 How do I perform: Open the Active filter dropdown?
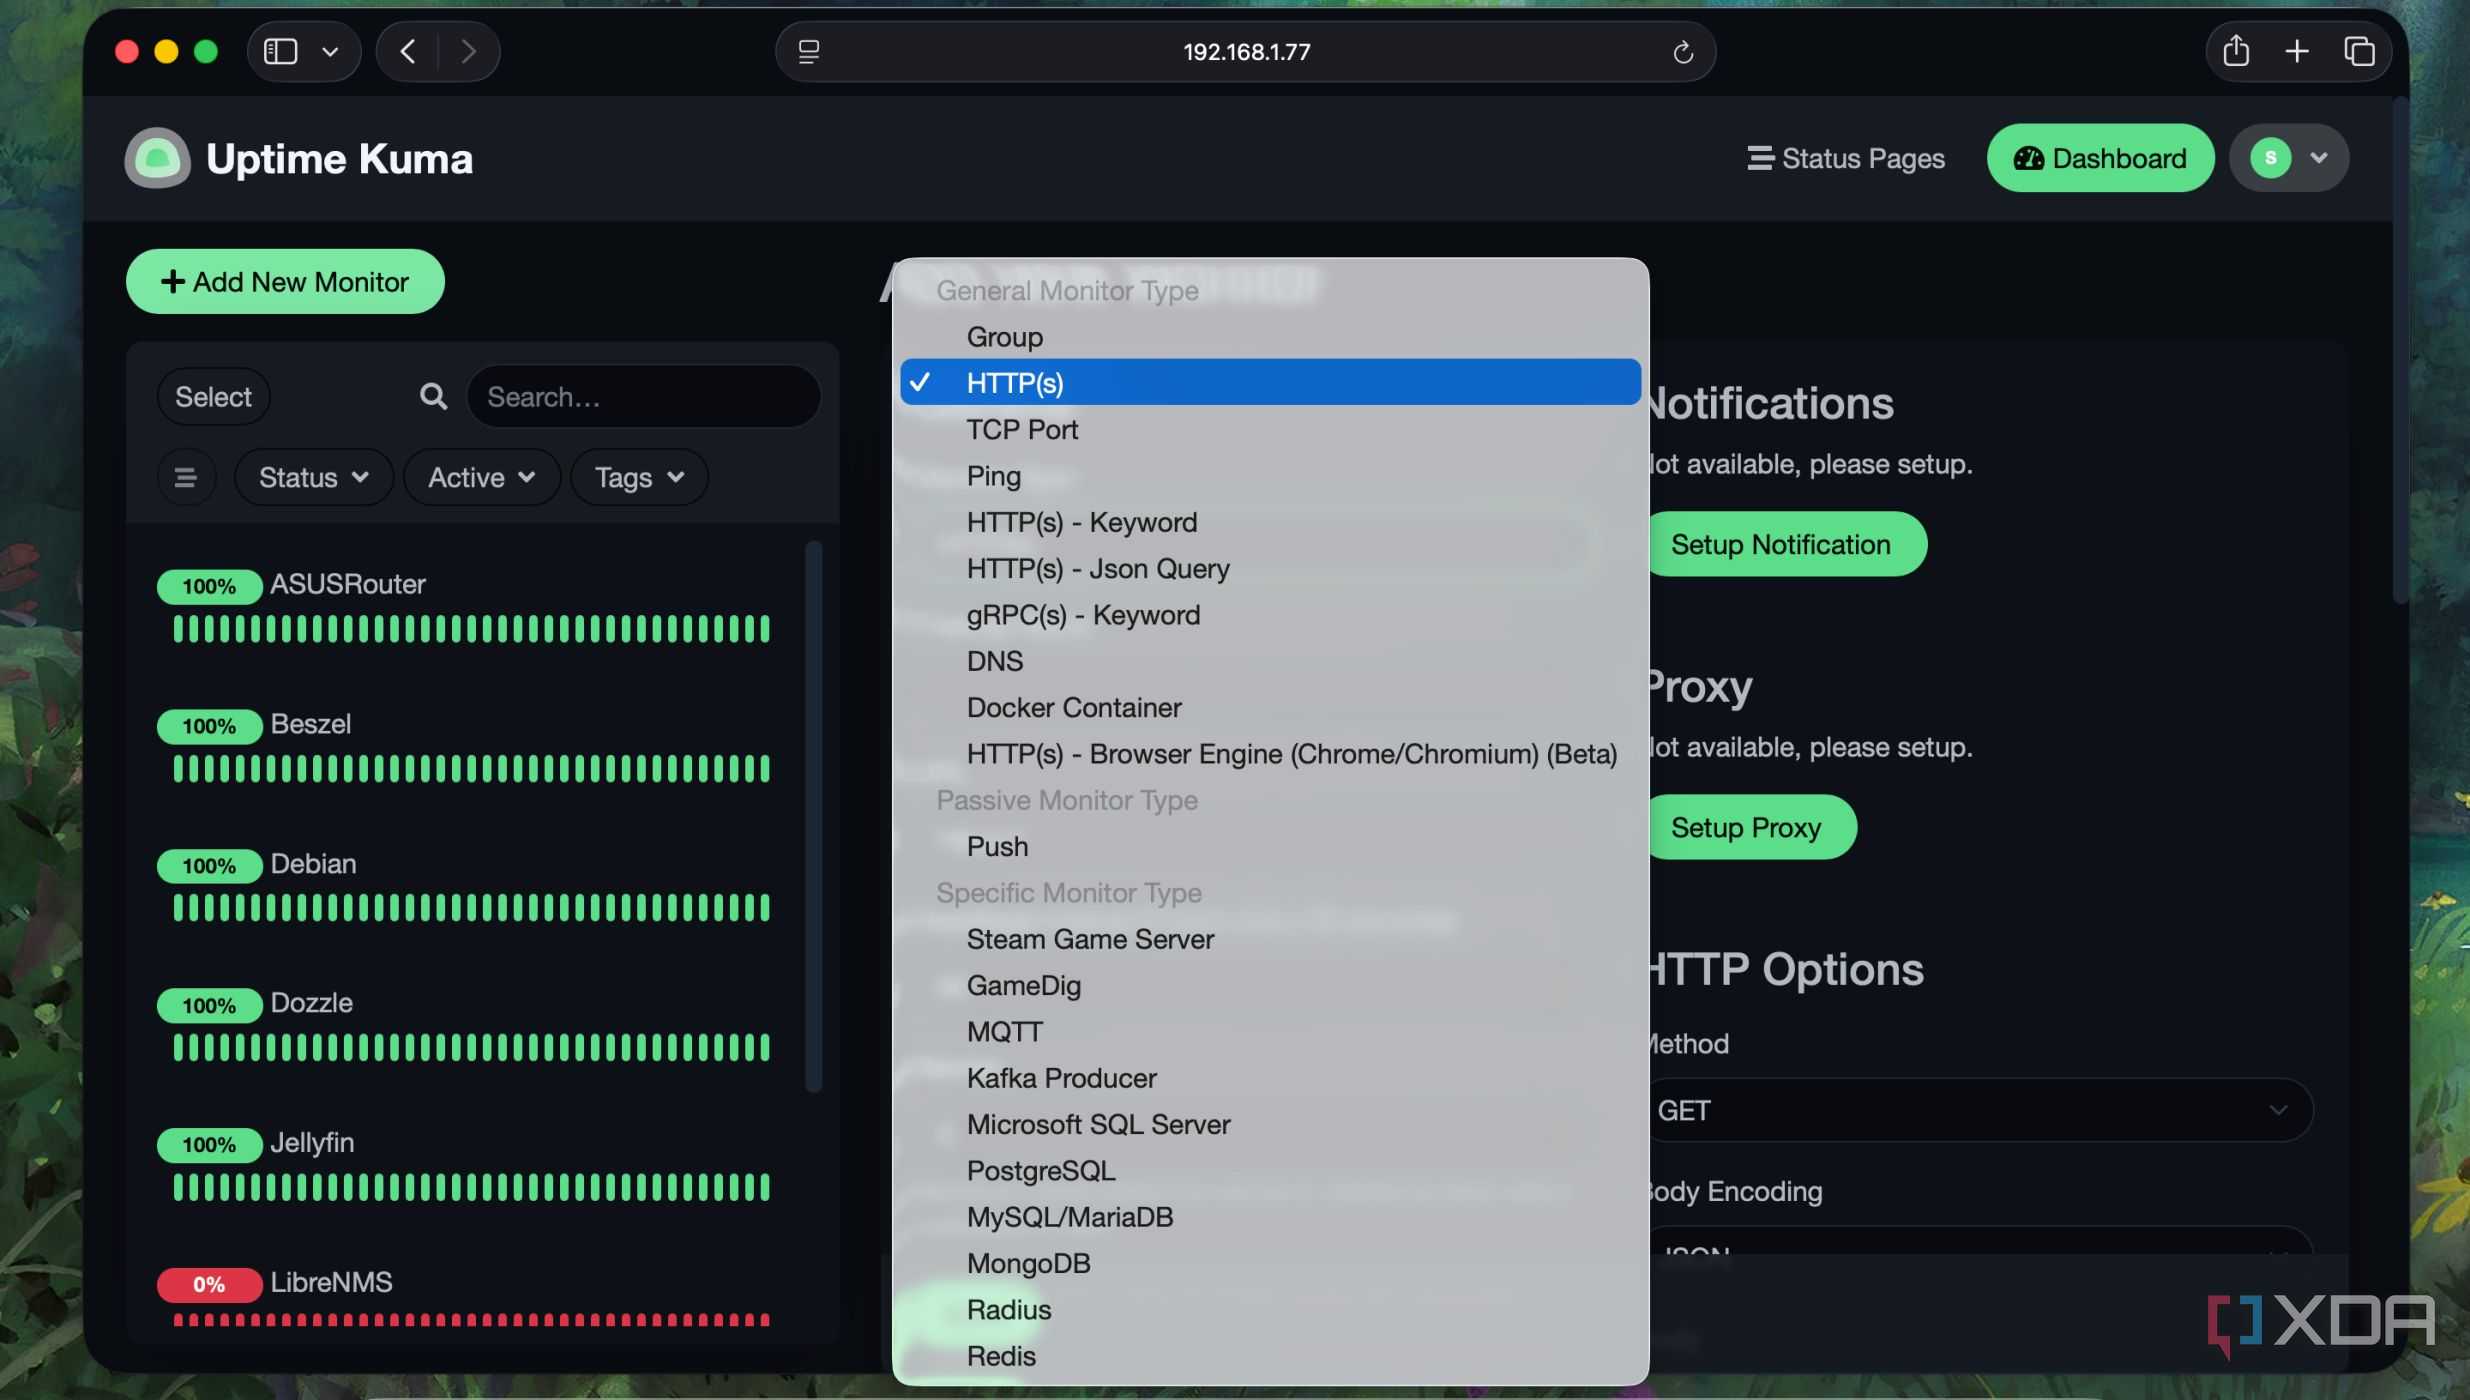click(x=481, y=477)
